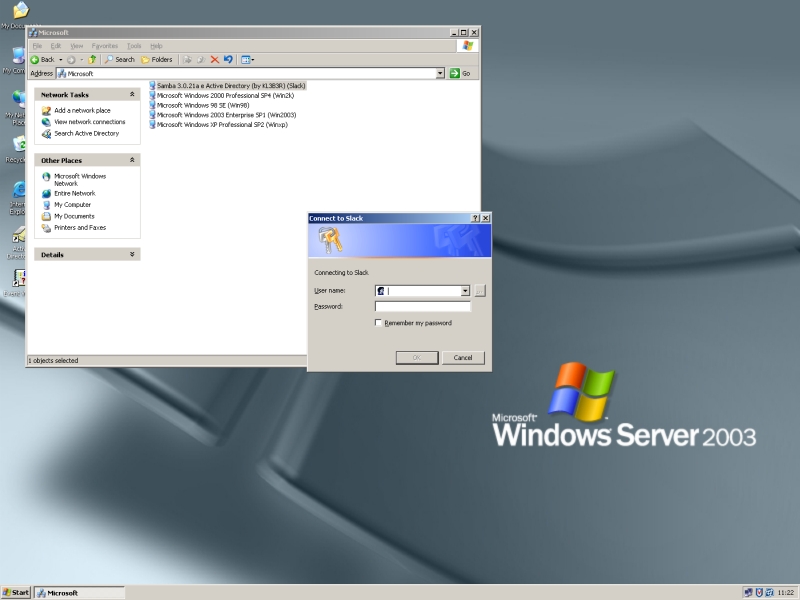Open the Search tool in the toolbar
Screen dimensions: 800x600
click(119, 60)
